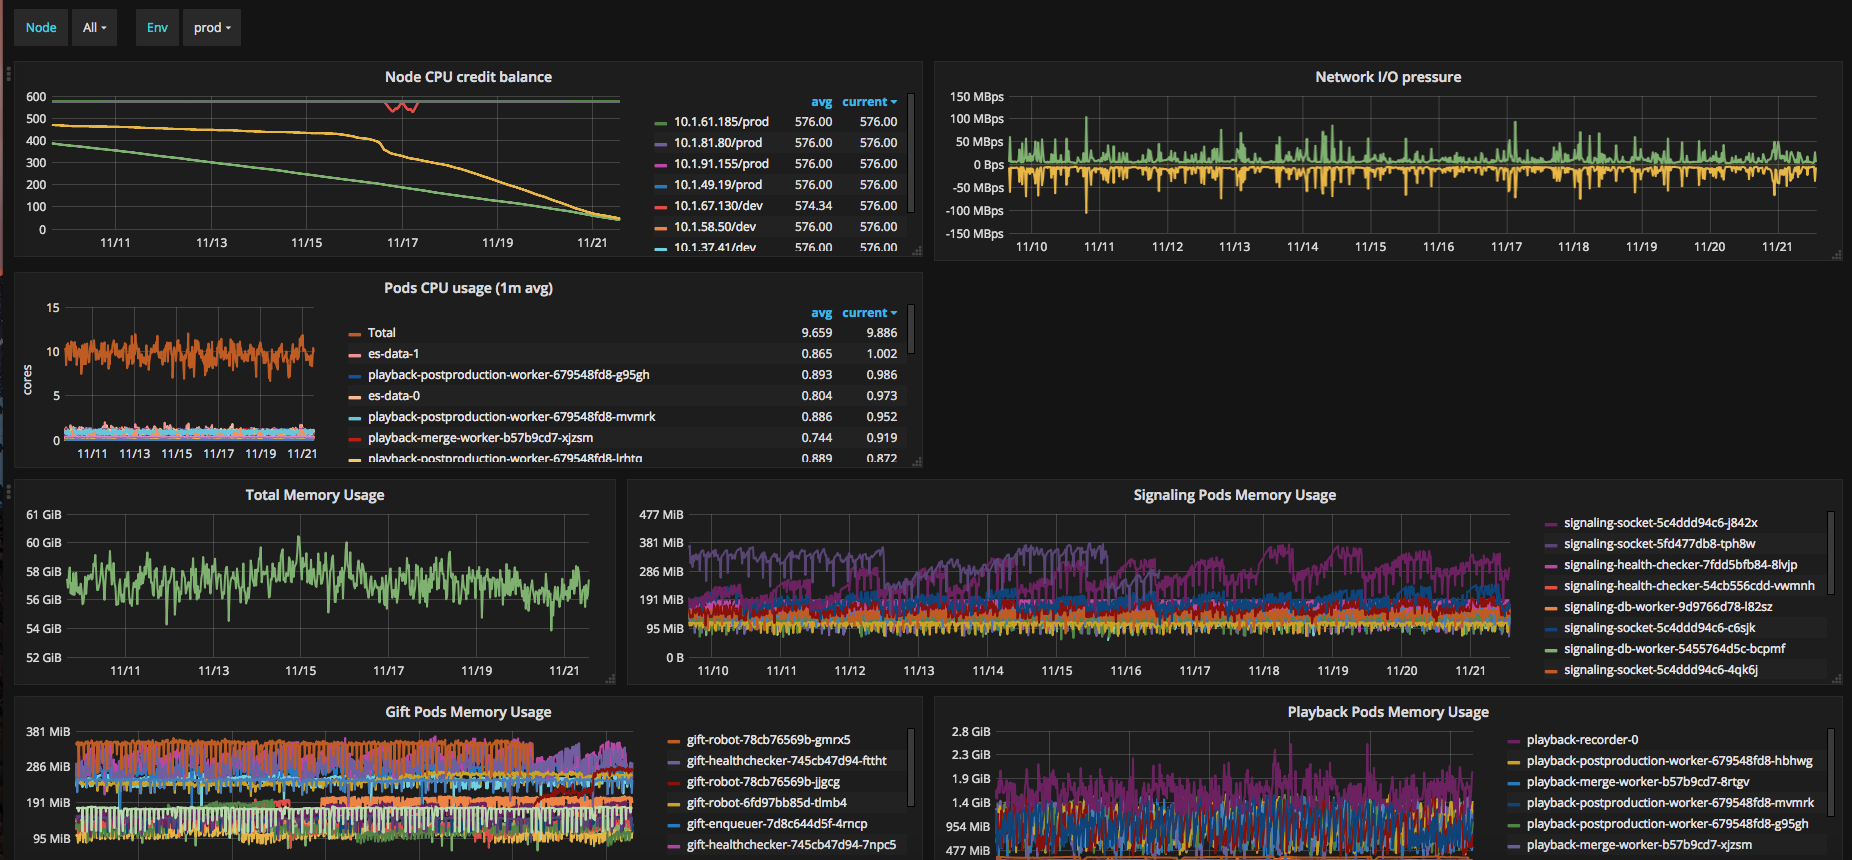Open the Gift Pods Memory Usage title menu

[x=468, y=712]
